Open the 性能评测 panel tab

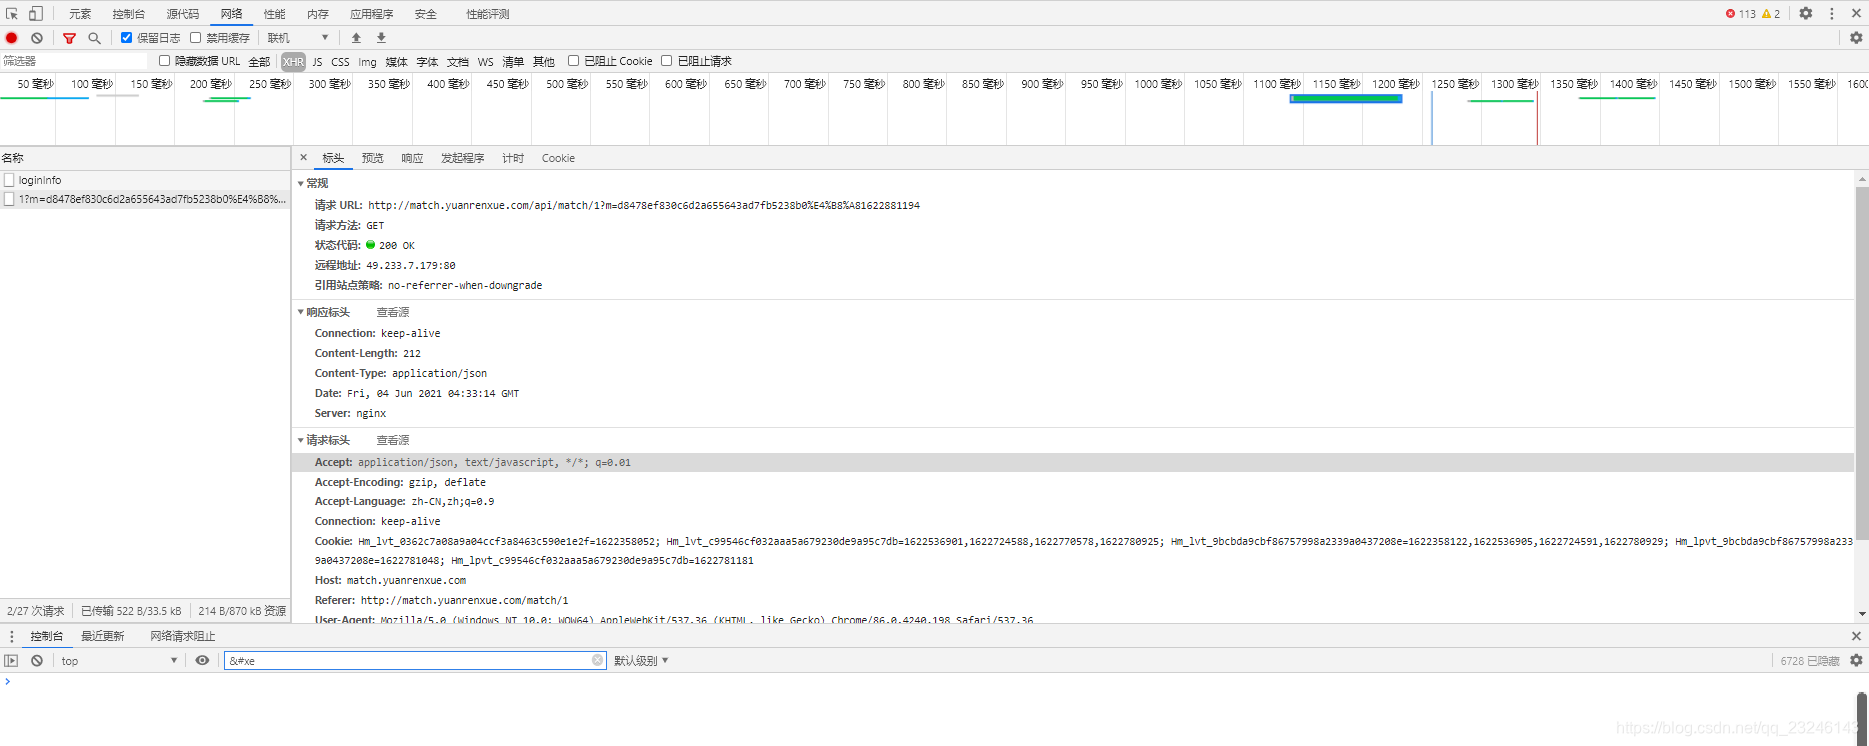(x=488, y=14)
